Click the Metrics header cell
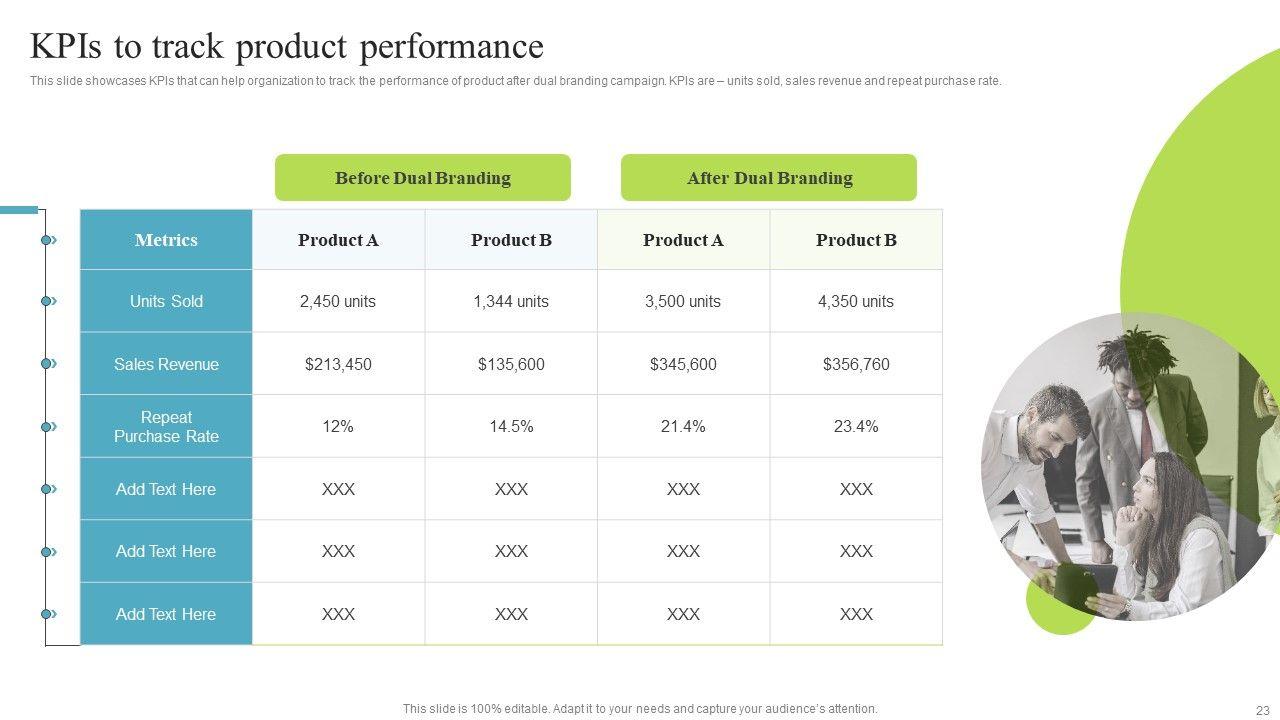 [x=166, y=240]
